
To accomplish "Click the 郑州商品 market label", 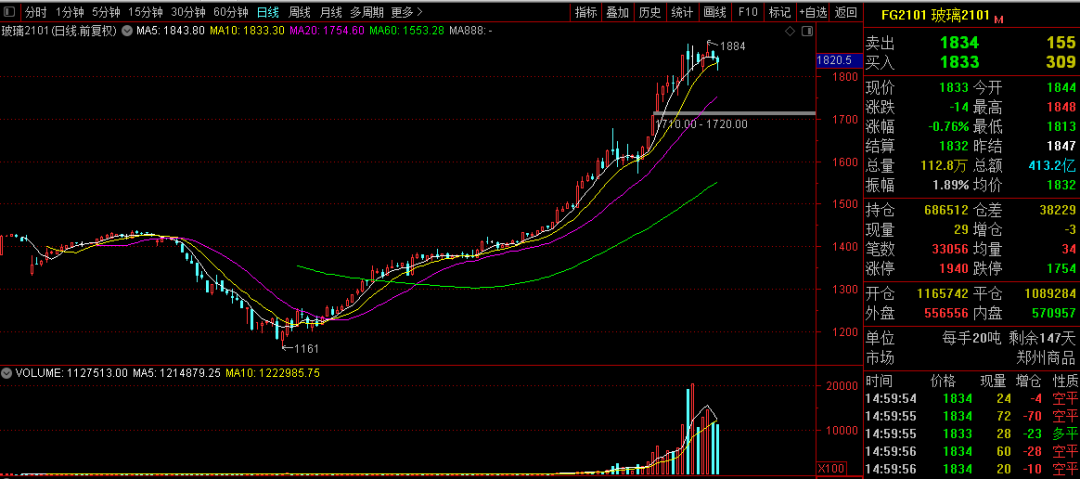I will (1046, 358).
